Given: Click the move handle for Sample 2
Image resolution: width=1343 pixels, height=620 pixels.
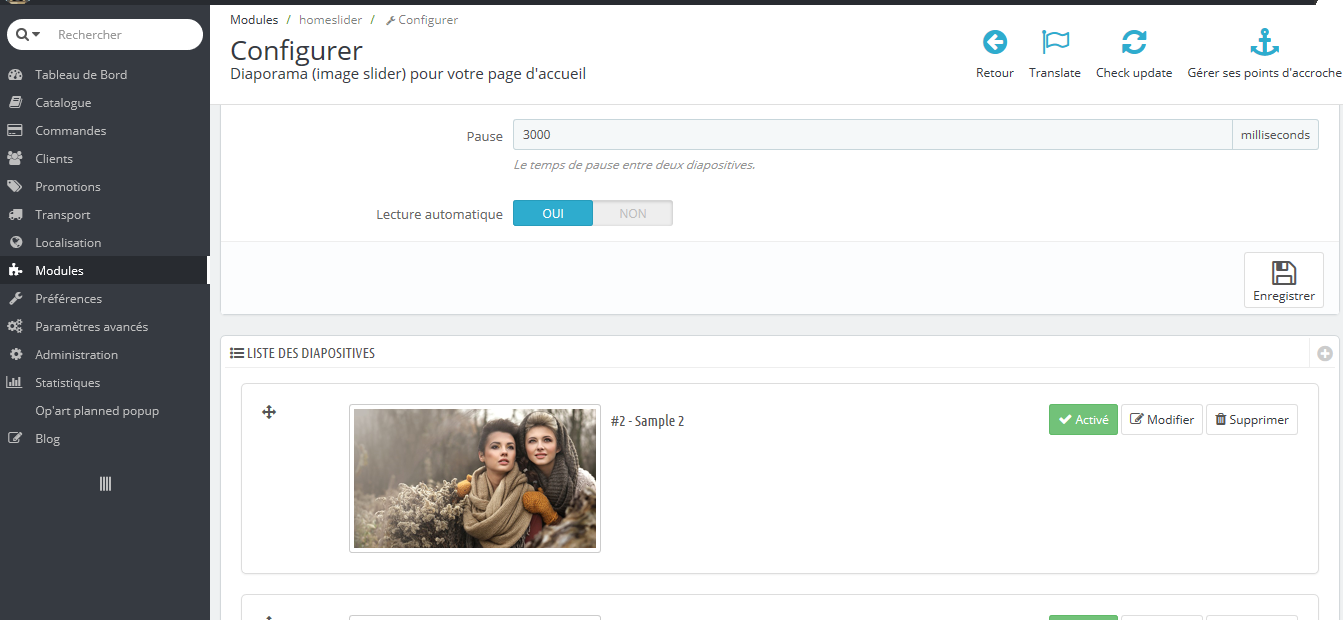Looking at the screenshot, I should click(269, 412).
